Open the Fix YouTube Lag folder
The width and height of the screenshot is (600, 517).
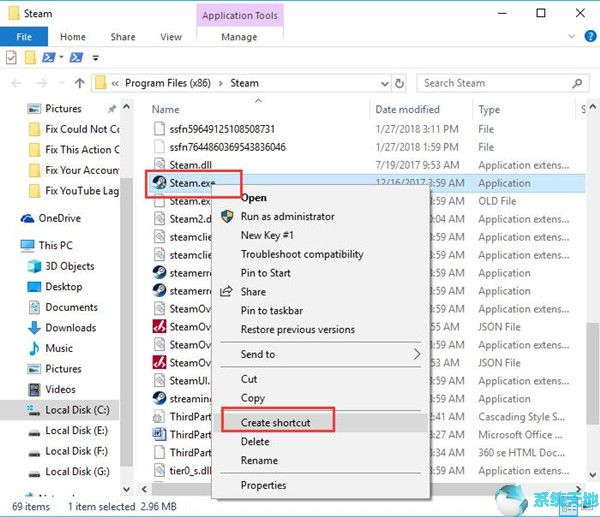coord(82,191)
